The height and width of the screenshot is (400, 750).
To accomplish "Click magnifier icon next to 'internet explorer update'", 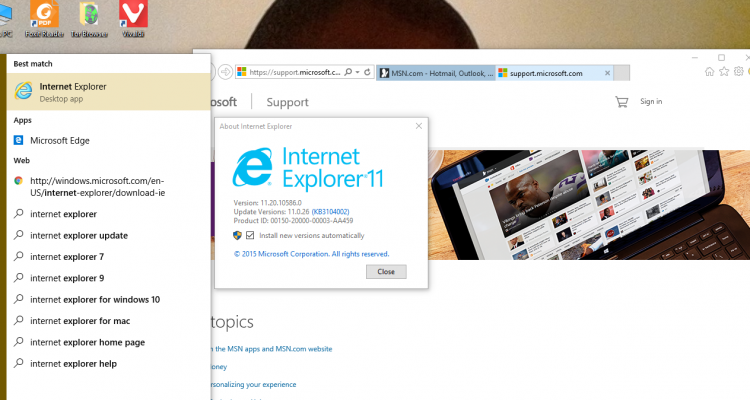I will (18, 235).
